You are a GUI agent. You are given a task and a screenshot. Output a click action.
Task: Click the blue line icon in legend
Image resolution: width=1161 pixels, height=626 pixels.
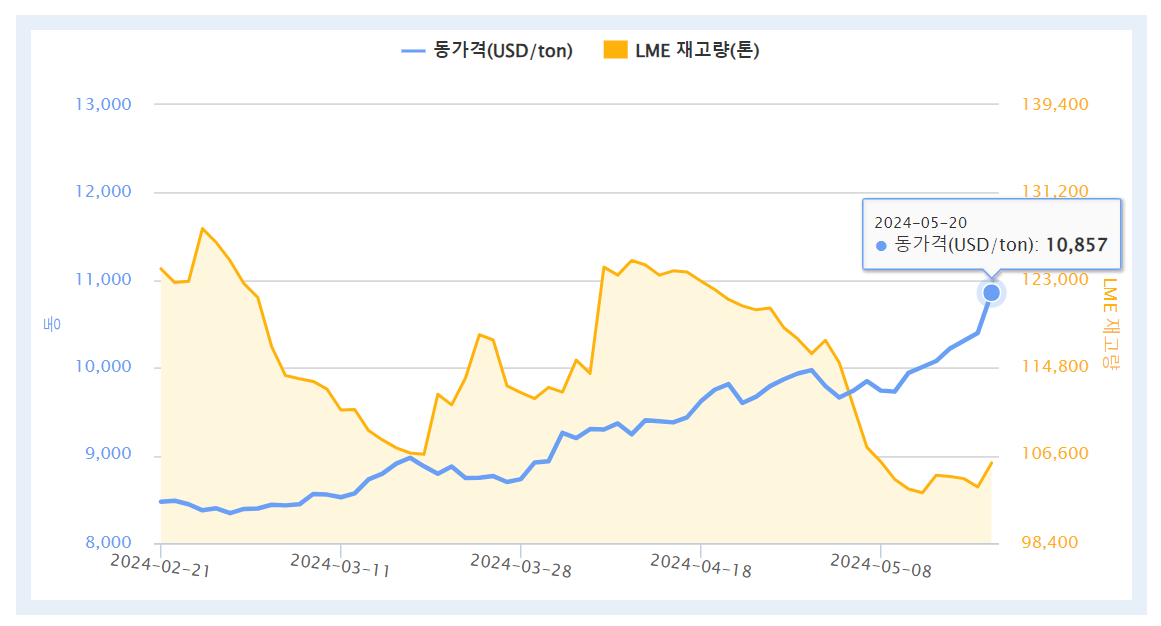413,50
